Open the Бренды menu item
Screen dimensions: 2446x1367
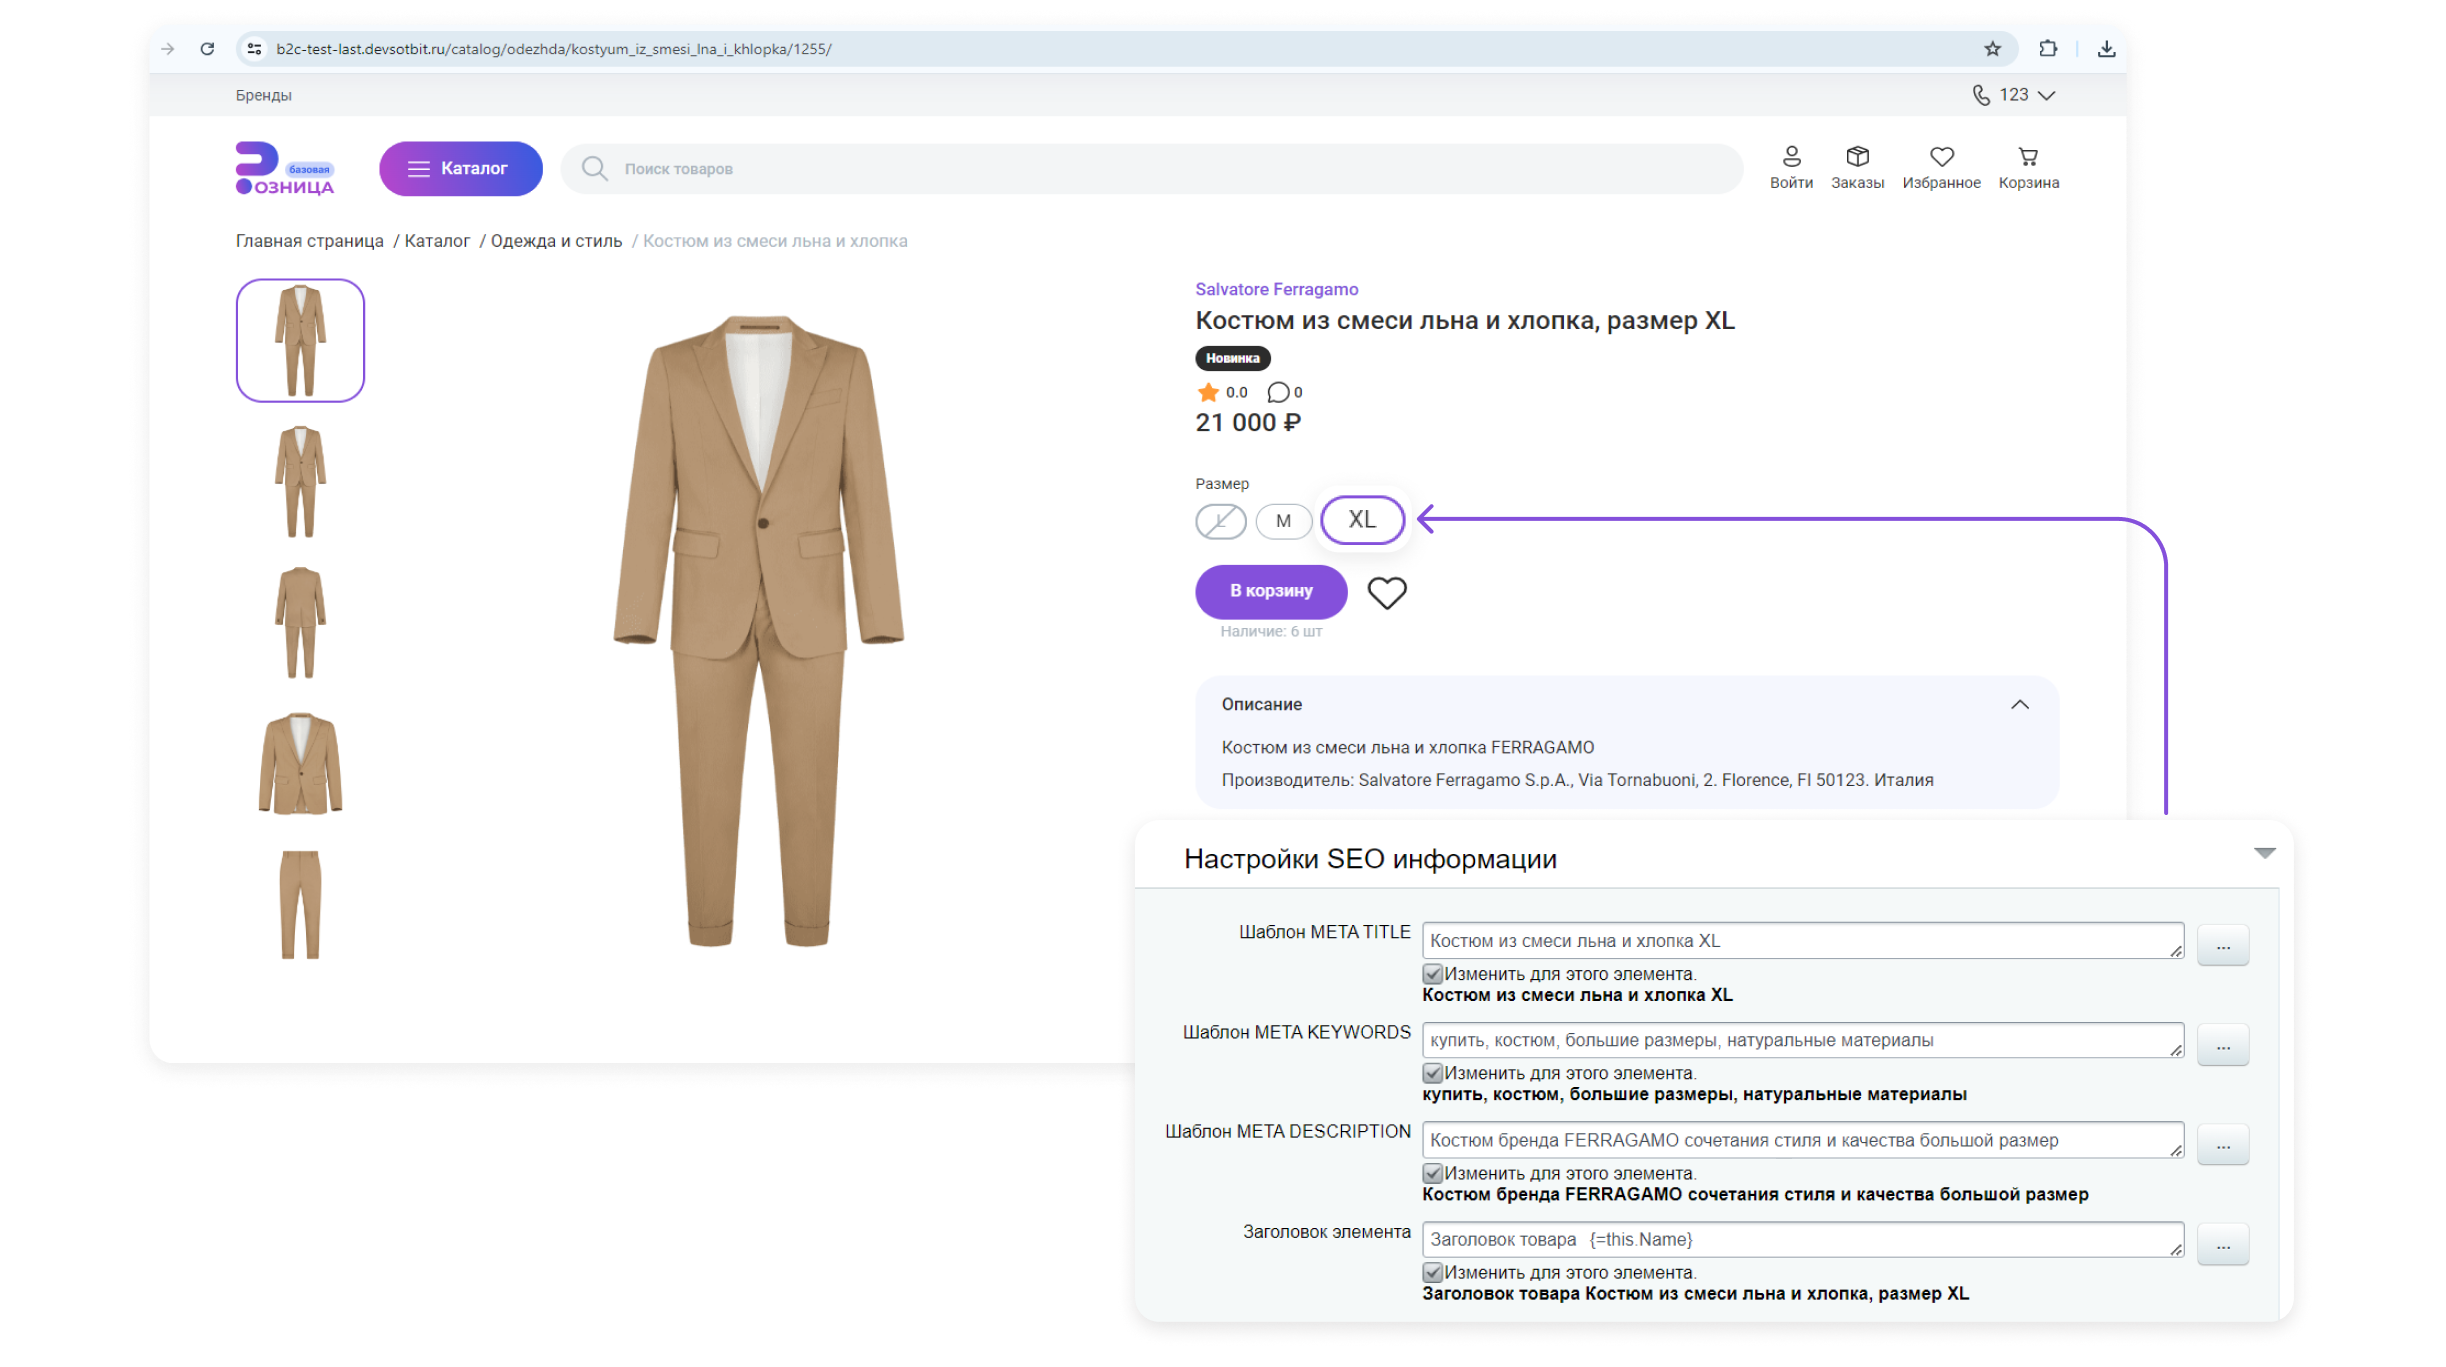(263, 95)
